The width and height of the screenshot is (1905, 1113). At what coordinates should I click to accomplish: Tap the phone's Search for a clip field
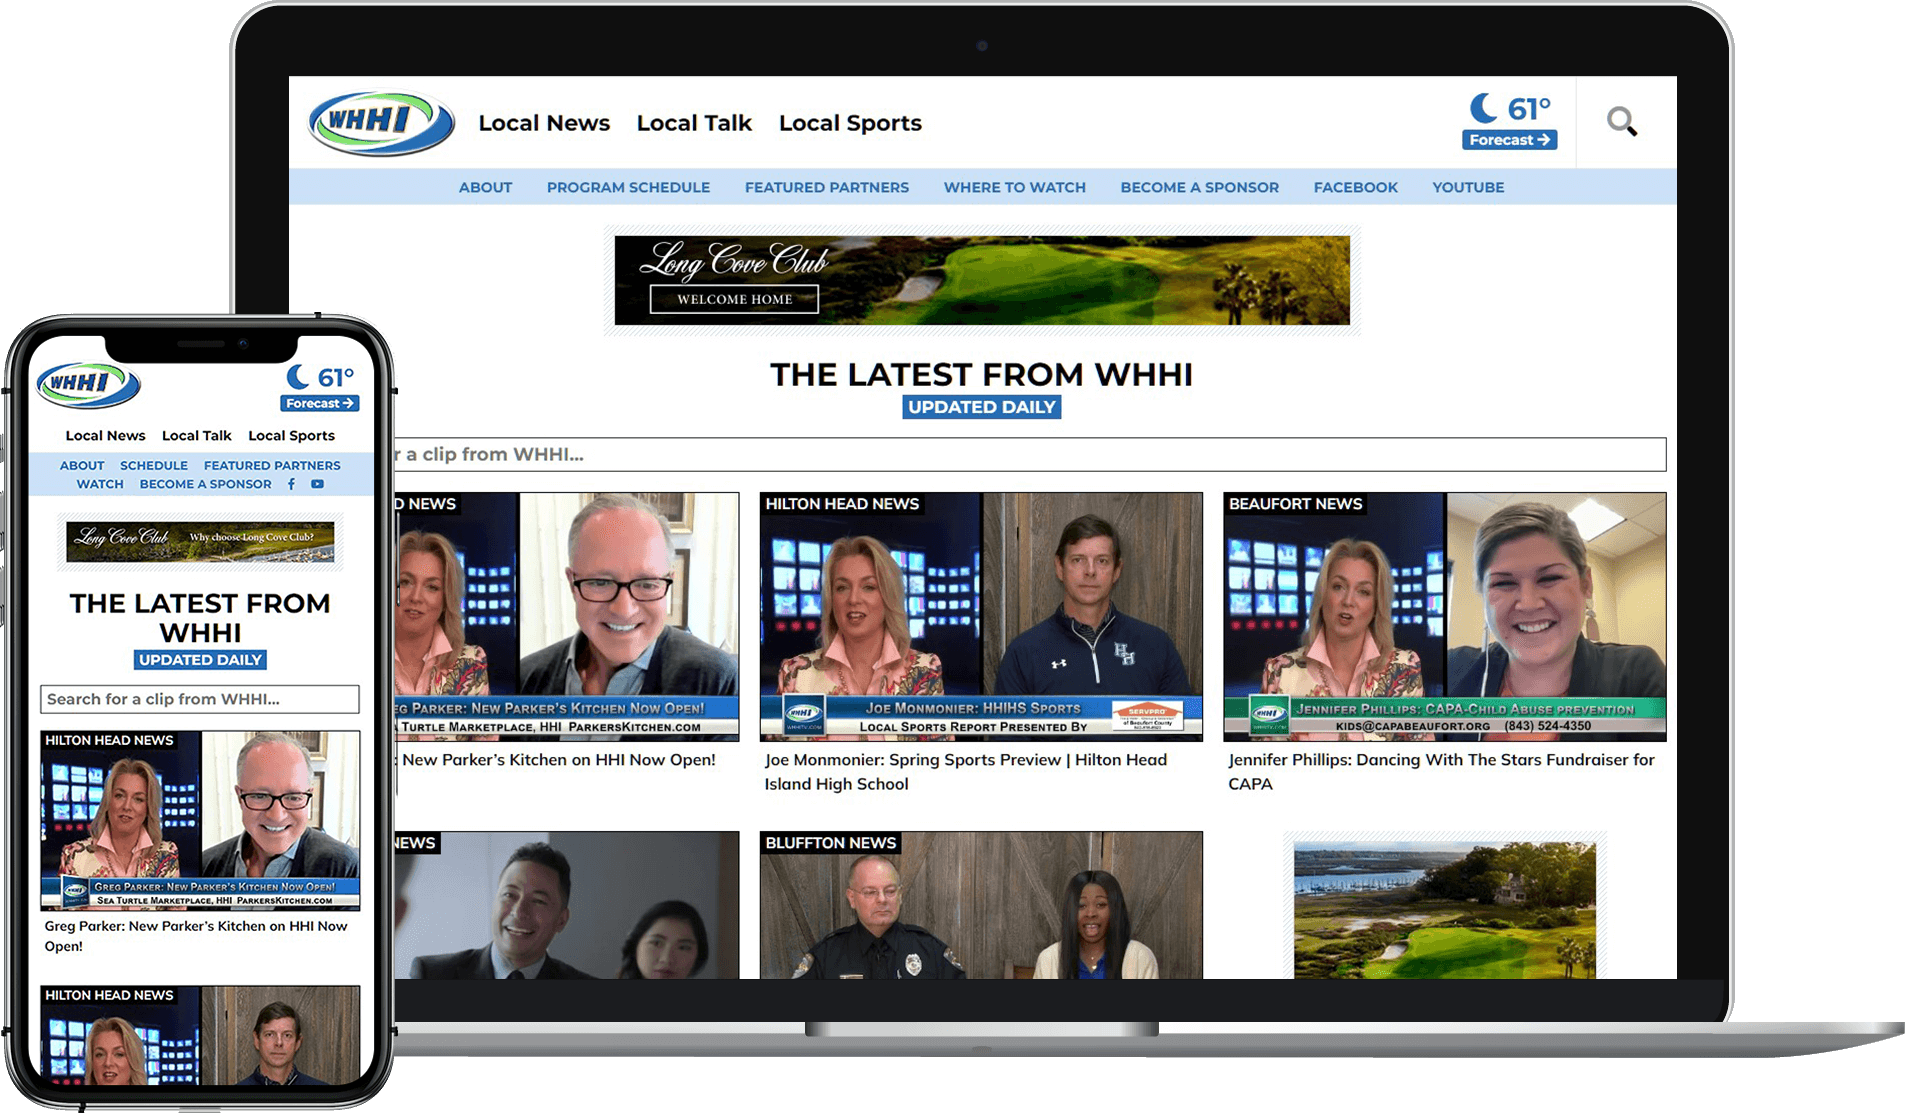click(x=200, y=699)
